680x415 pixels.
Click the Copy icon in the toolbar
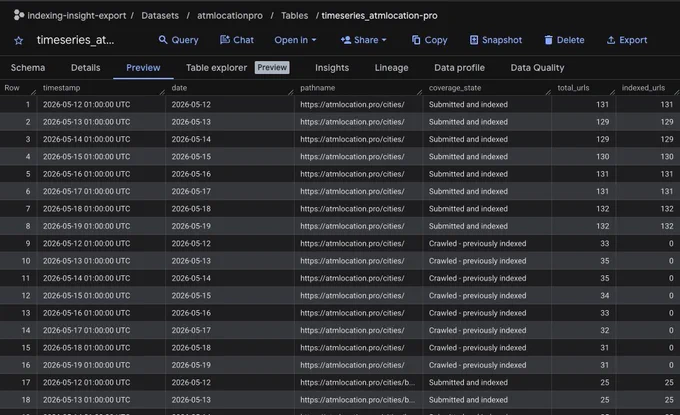(416, 40)
